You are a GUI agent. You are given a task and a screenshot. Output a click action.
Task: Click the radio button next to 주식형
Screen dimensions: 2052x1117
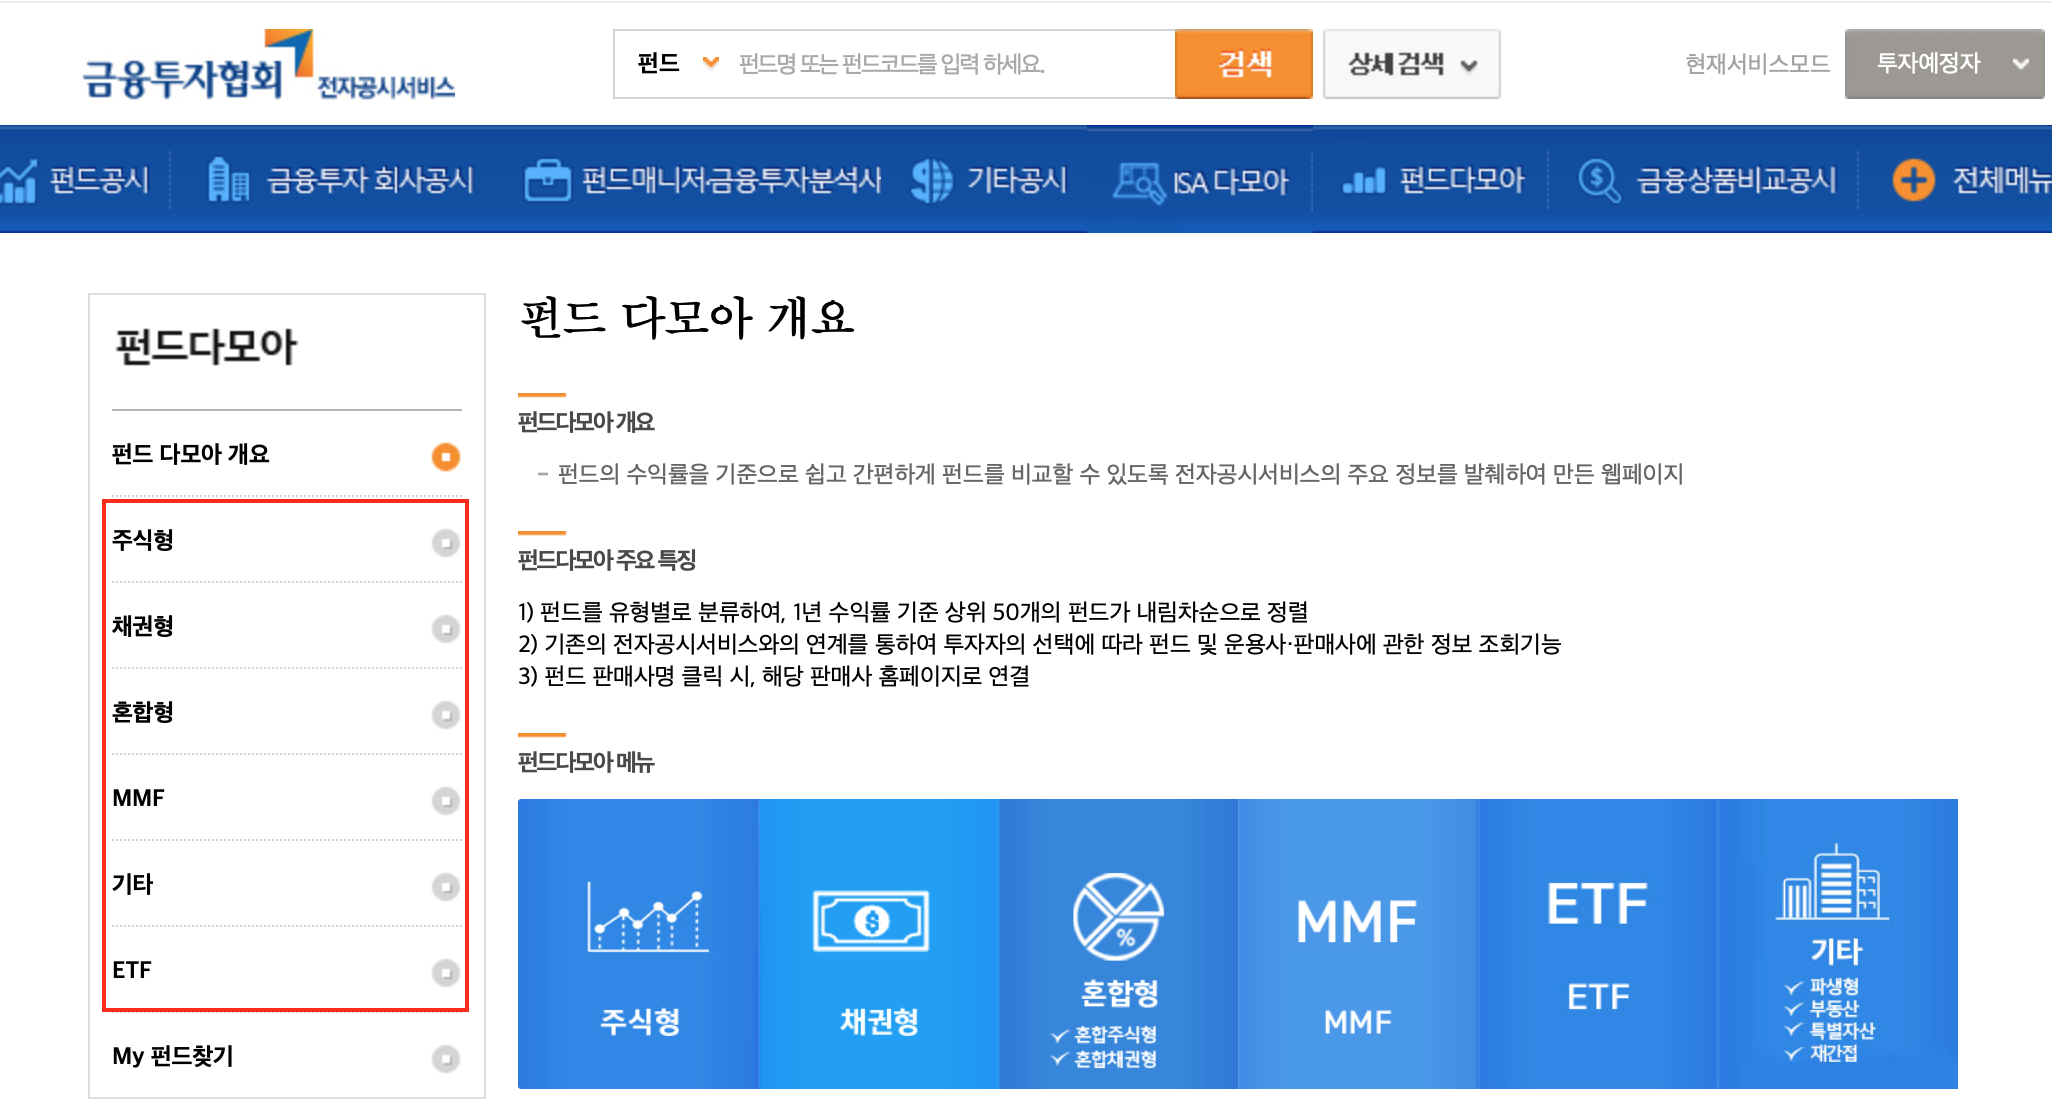coord(446,542)
